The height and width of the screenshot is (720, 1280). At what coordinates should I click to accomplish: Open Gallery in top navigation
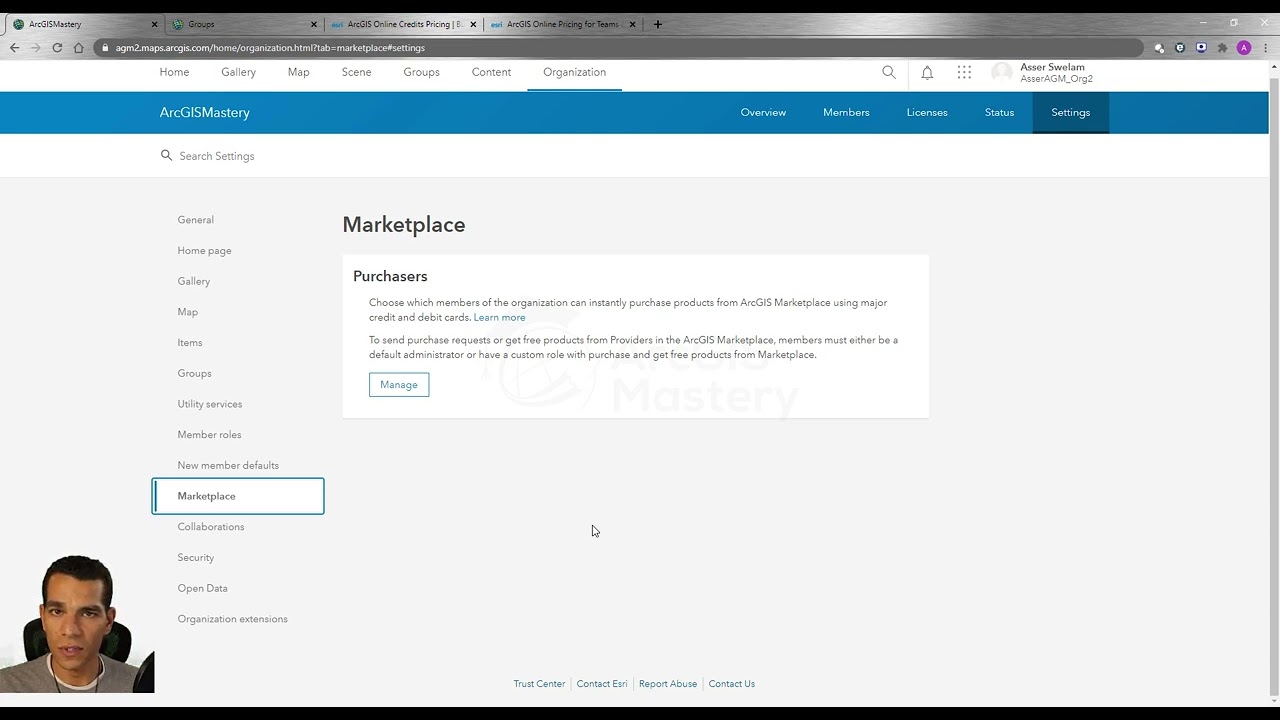pyautogui.click(x=239, y=72)
